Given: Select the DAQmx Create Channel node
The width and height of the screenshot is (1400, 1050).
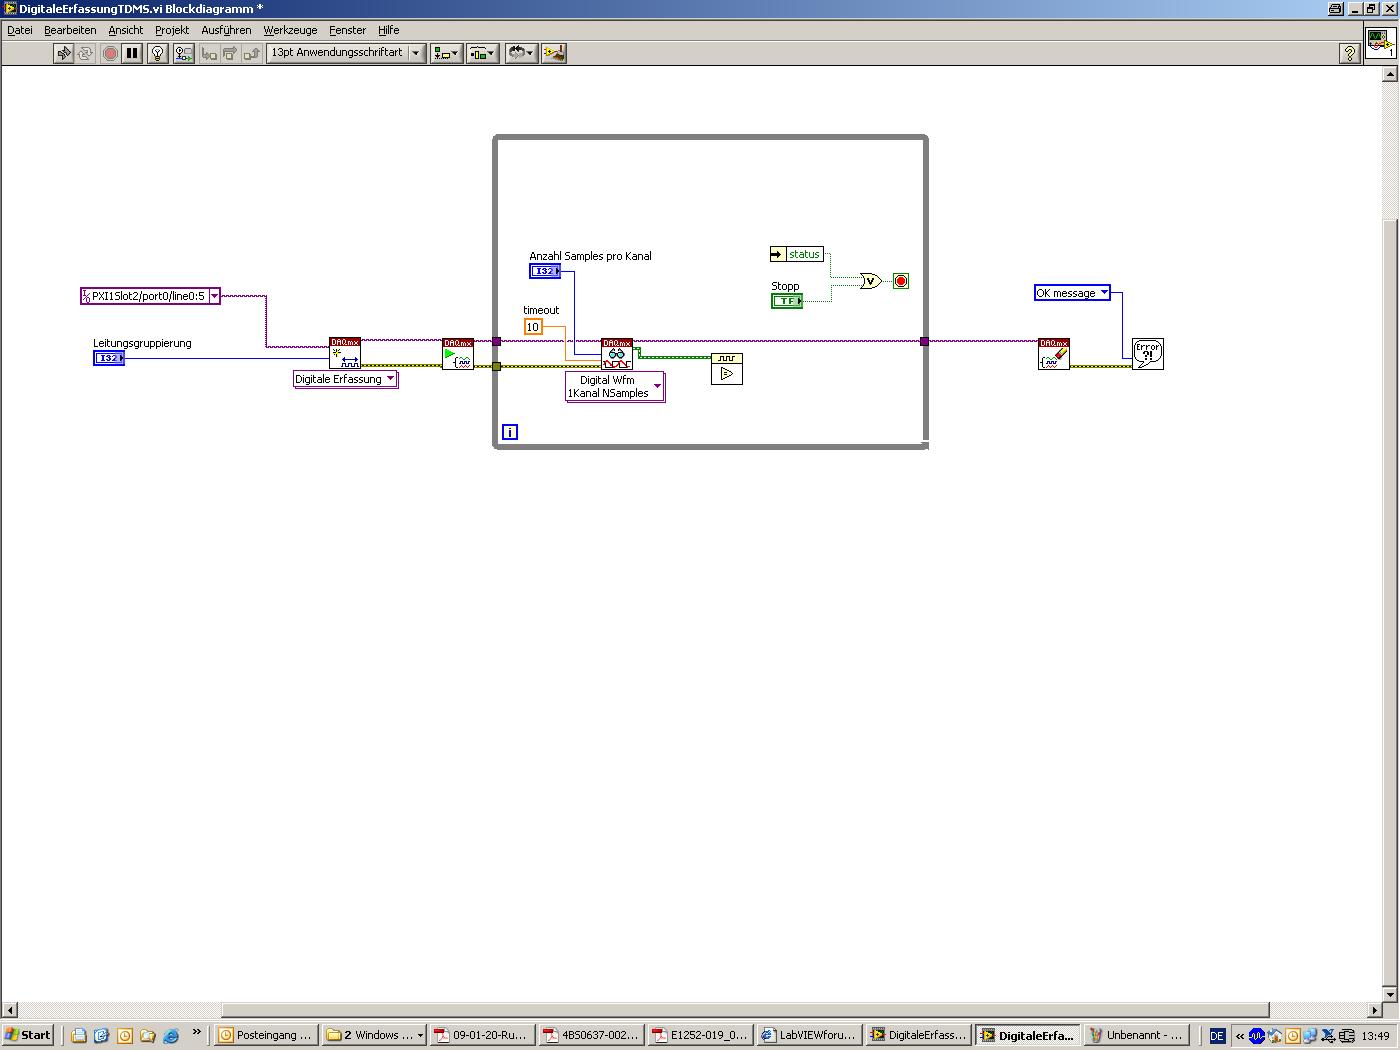Looking at the screenshot, I should (345, 354).
